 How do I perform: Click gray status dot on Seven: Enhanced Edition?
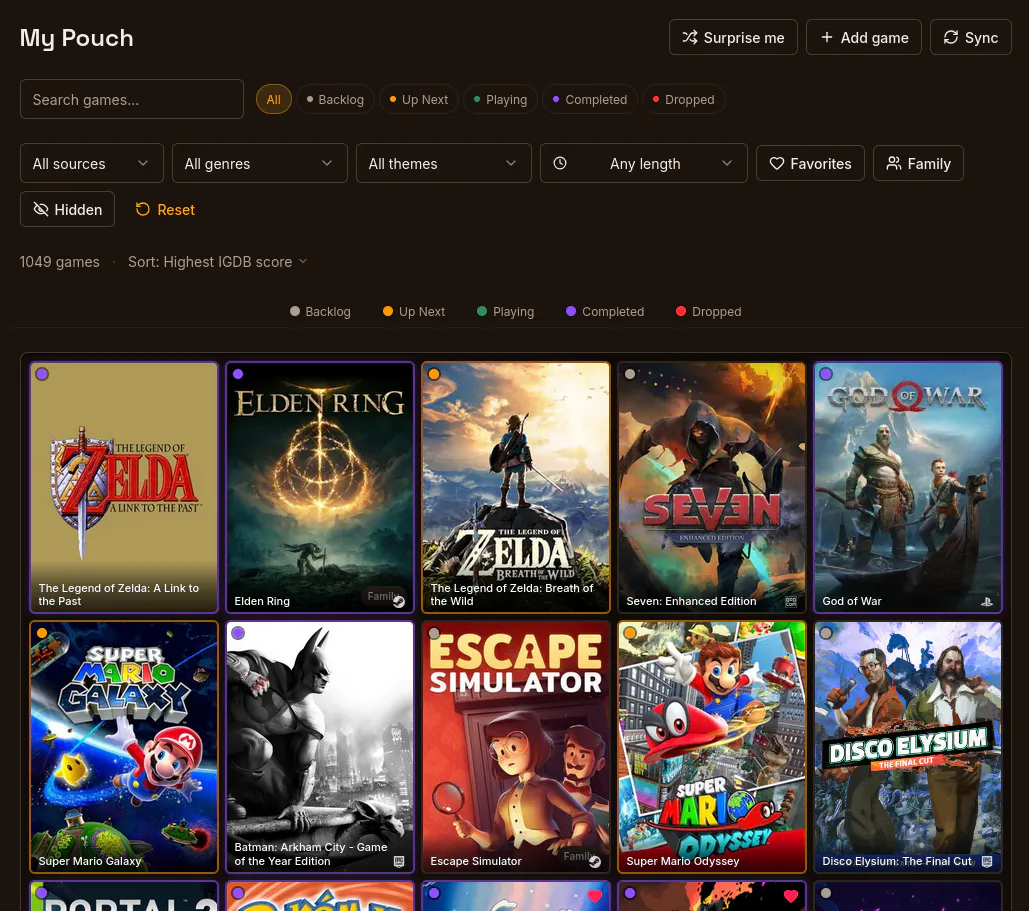630,374
